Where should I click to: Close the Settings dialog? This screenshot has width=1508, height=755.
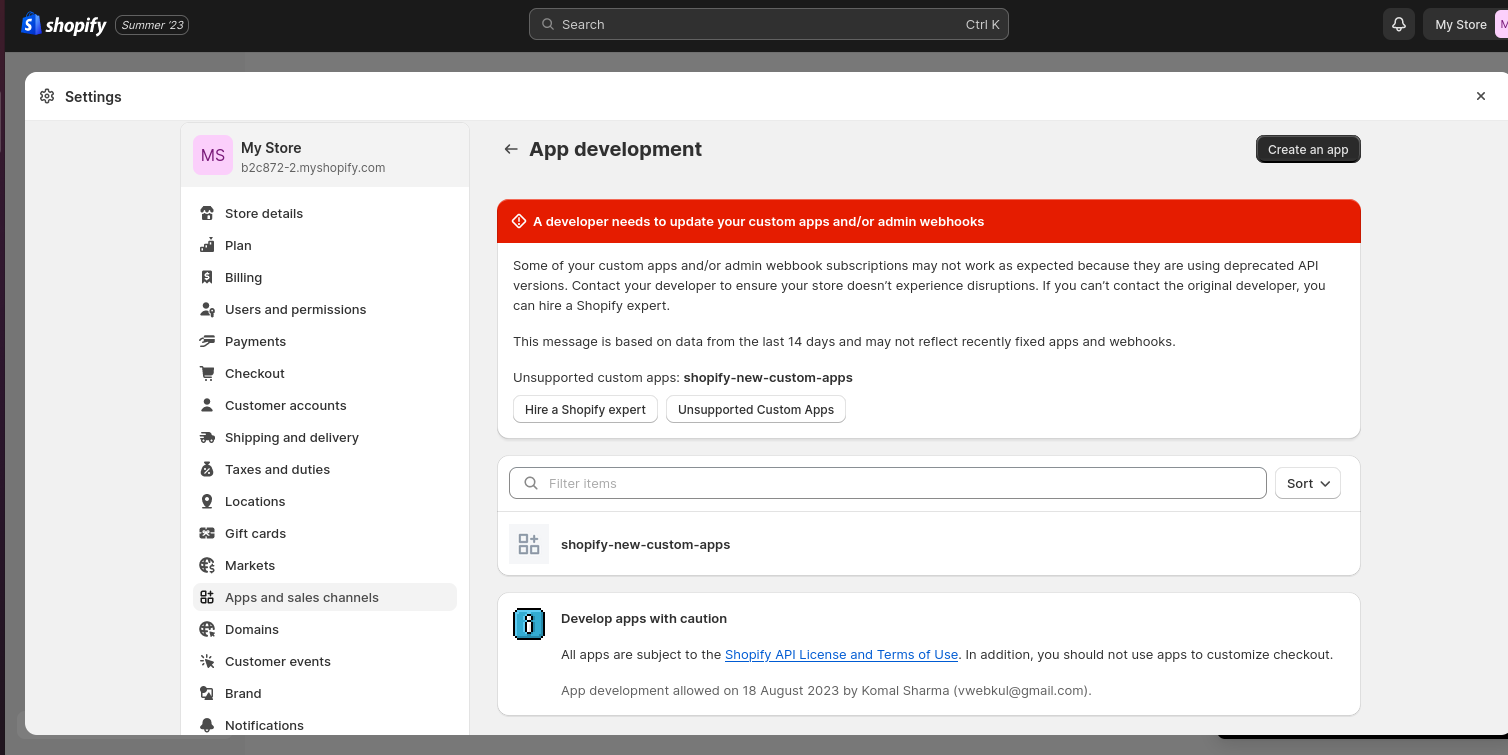[1481, 96]
